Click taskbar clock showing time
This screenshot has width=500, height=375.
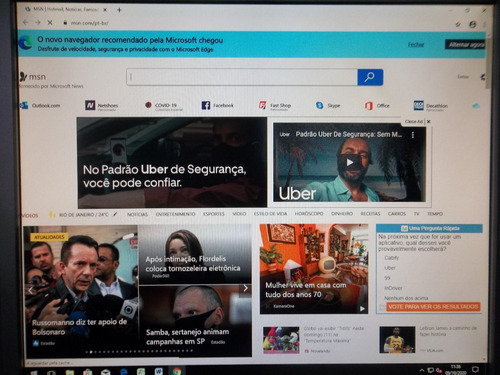455,370
